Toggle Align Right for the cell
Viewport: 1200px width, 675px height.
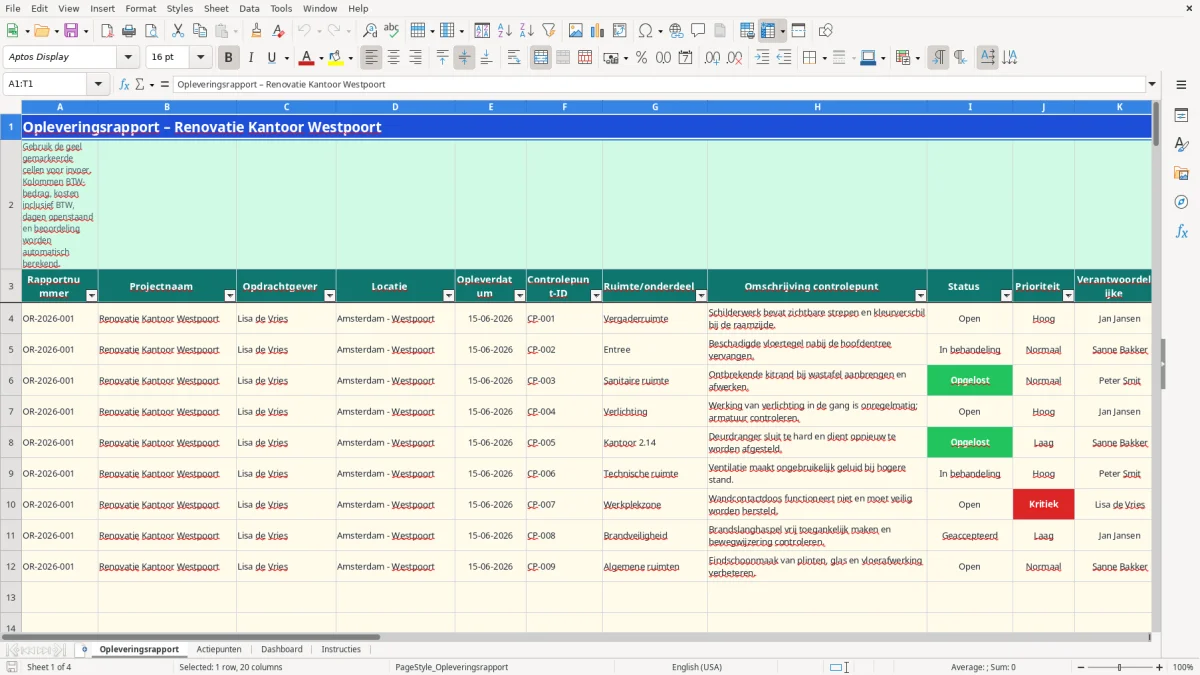click(415, 58)
